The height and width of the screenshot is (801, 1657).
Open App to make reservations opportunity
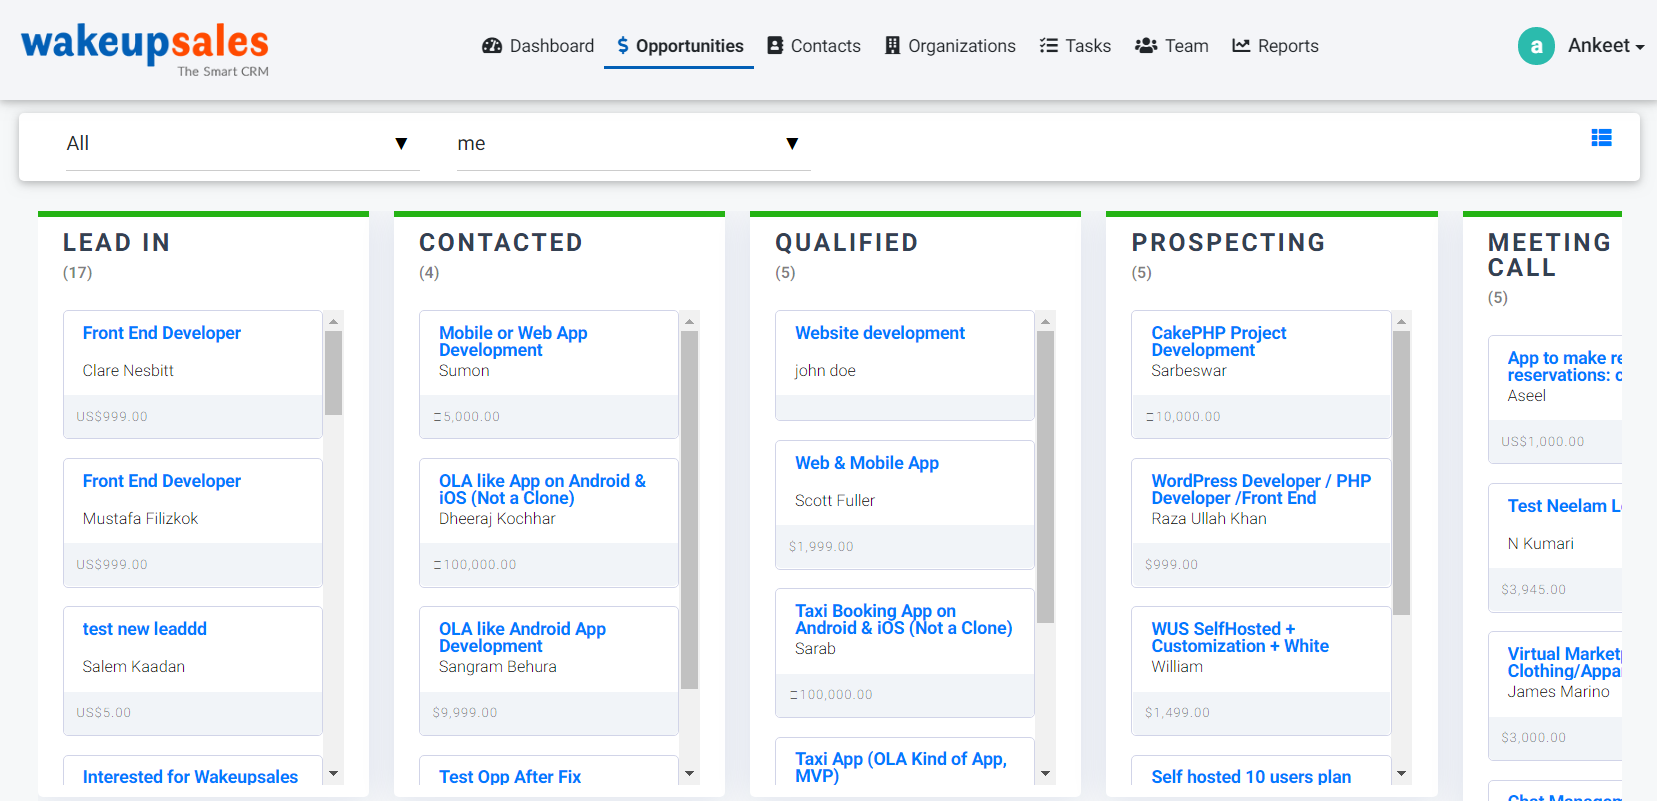point(1564,366)
